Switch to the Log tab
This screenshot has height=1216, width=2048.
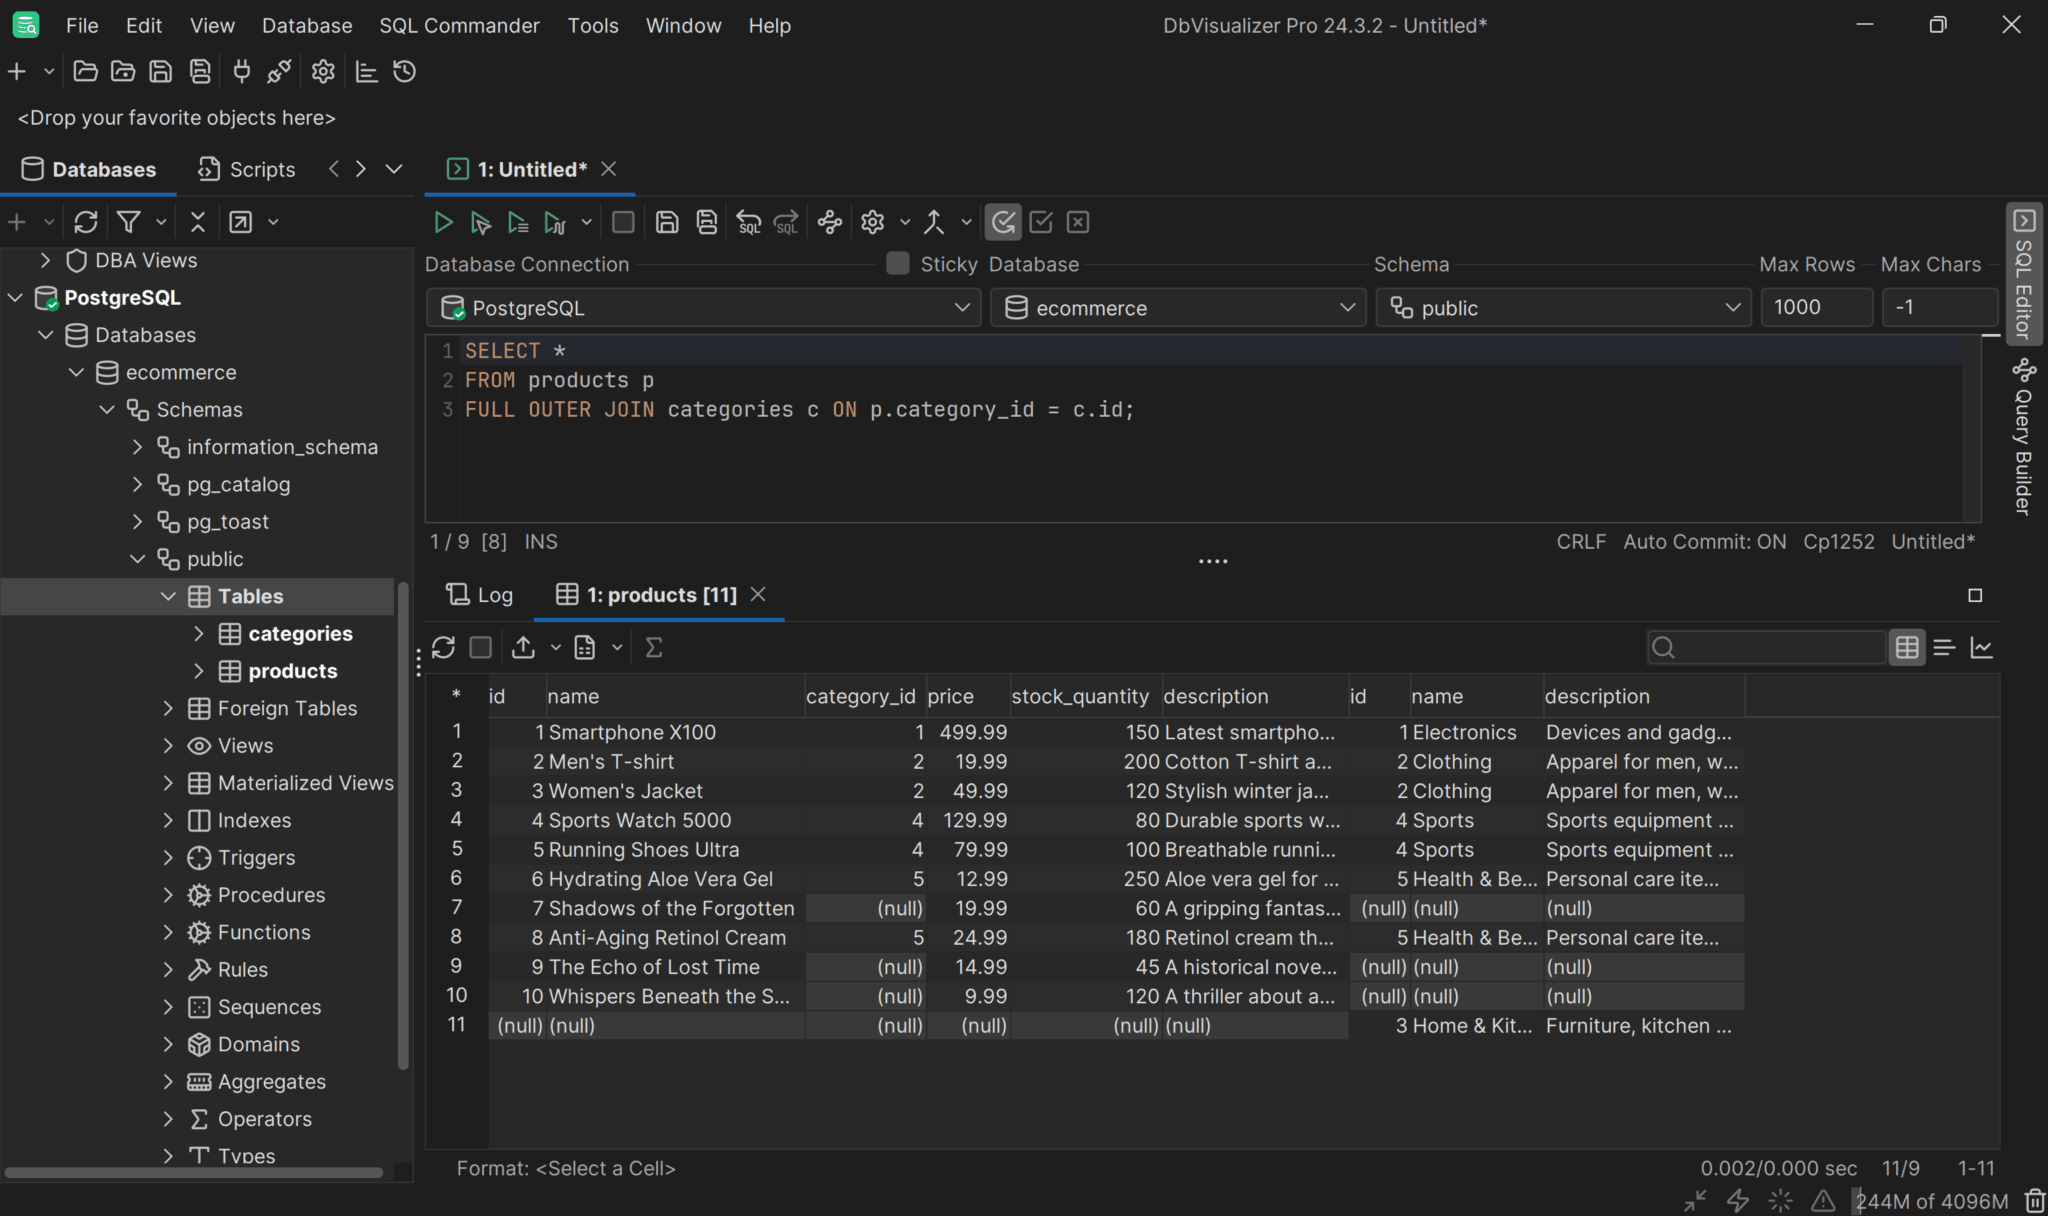480,594
